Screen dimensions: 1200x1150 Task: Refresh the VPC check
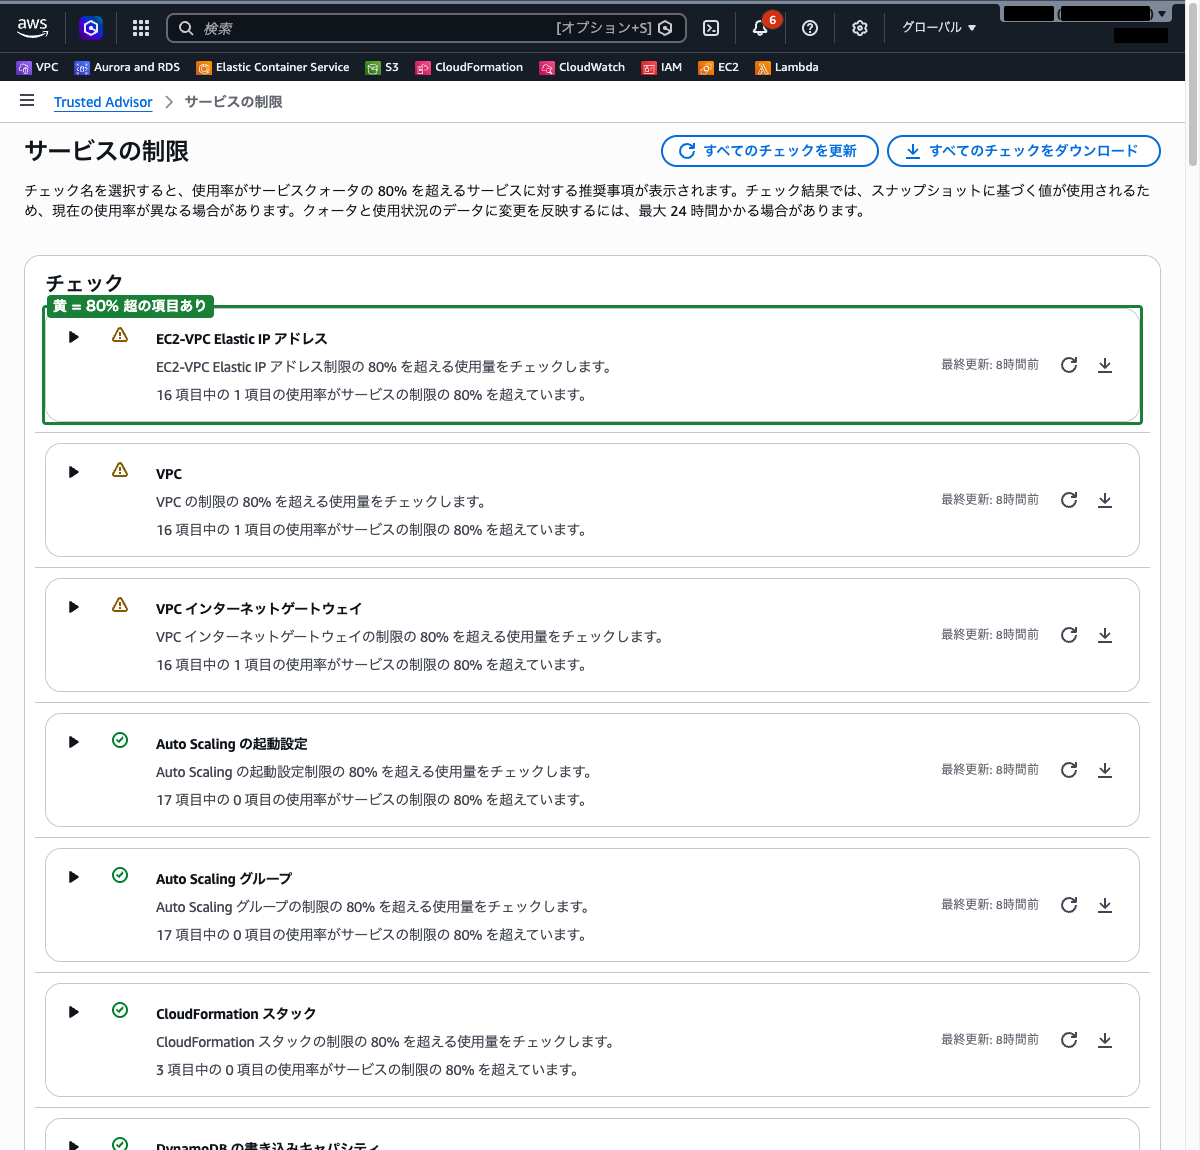pos(1069,500)
